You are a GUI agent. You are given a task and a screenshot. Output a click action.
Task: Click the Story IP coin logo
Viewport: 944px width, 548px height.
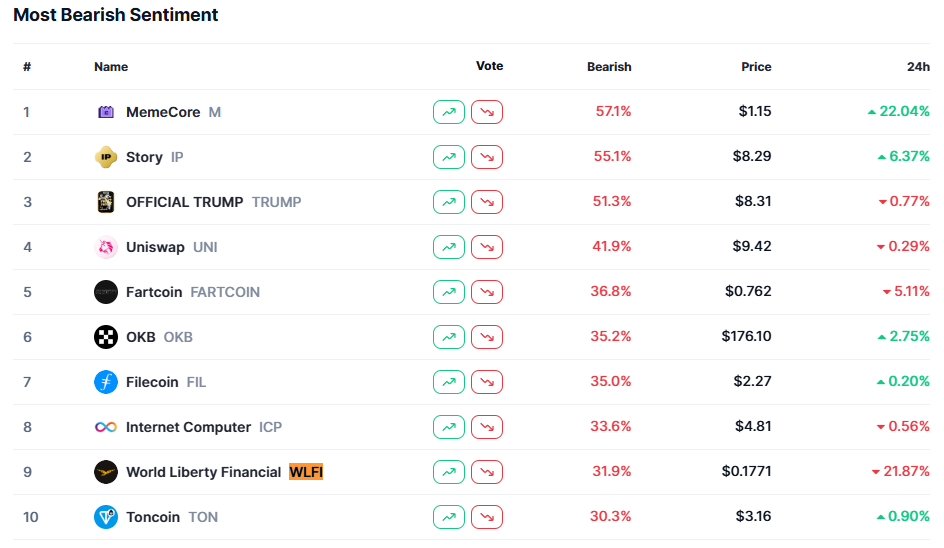point(106,157)
